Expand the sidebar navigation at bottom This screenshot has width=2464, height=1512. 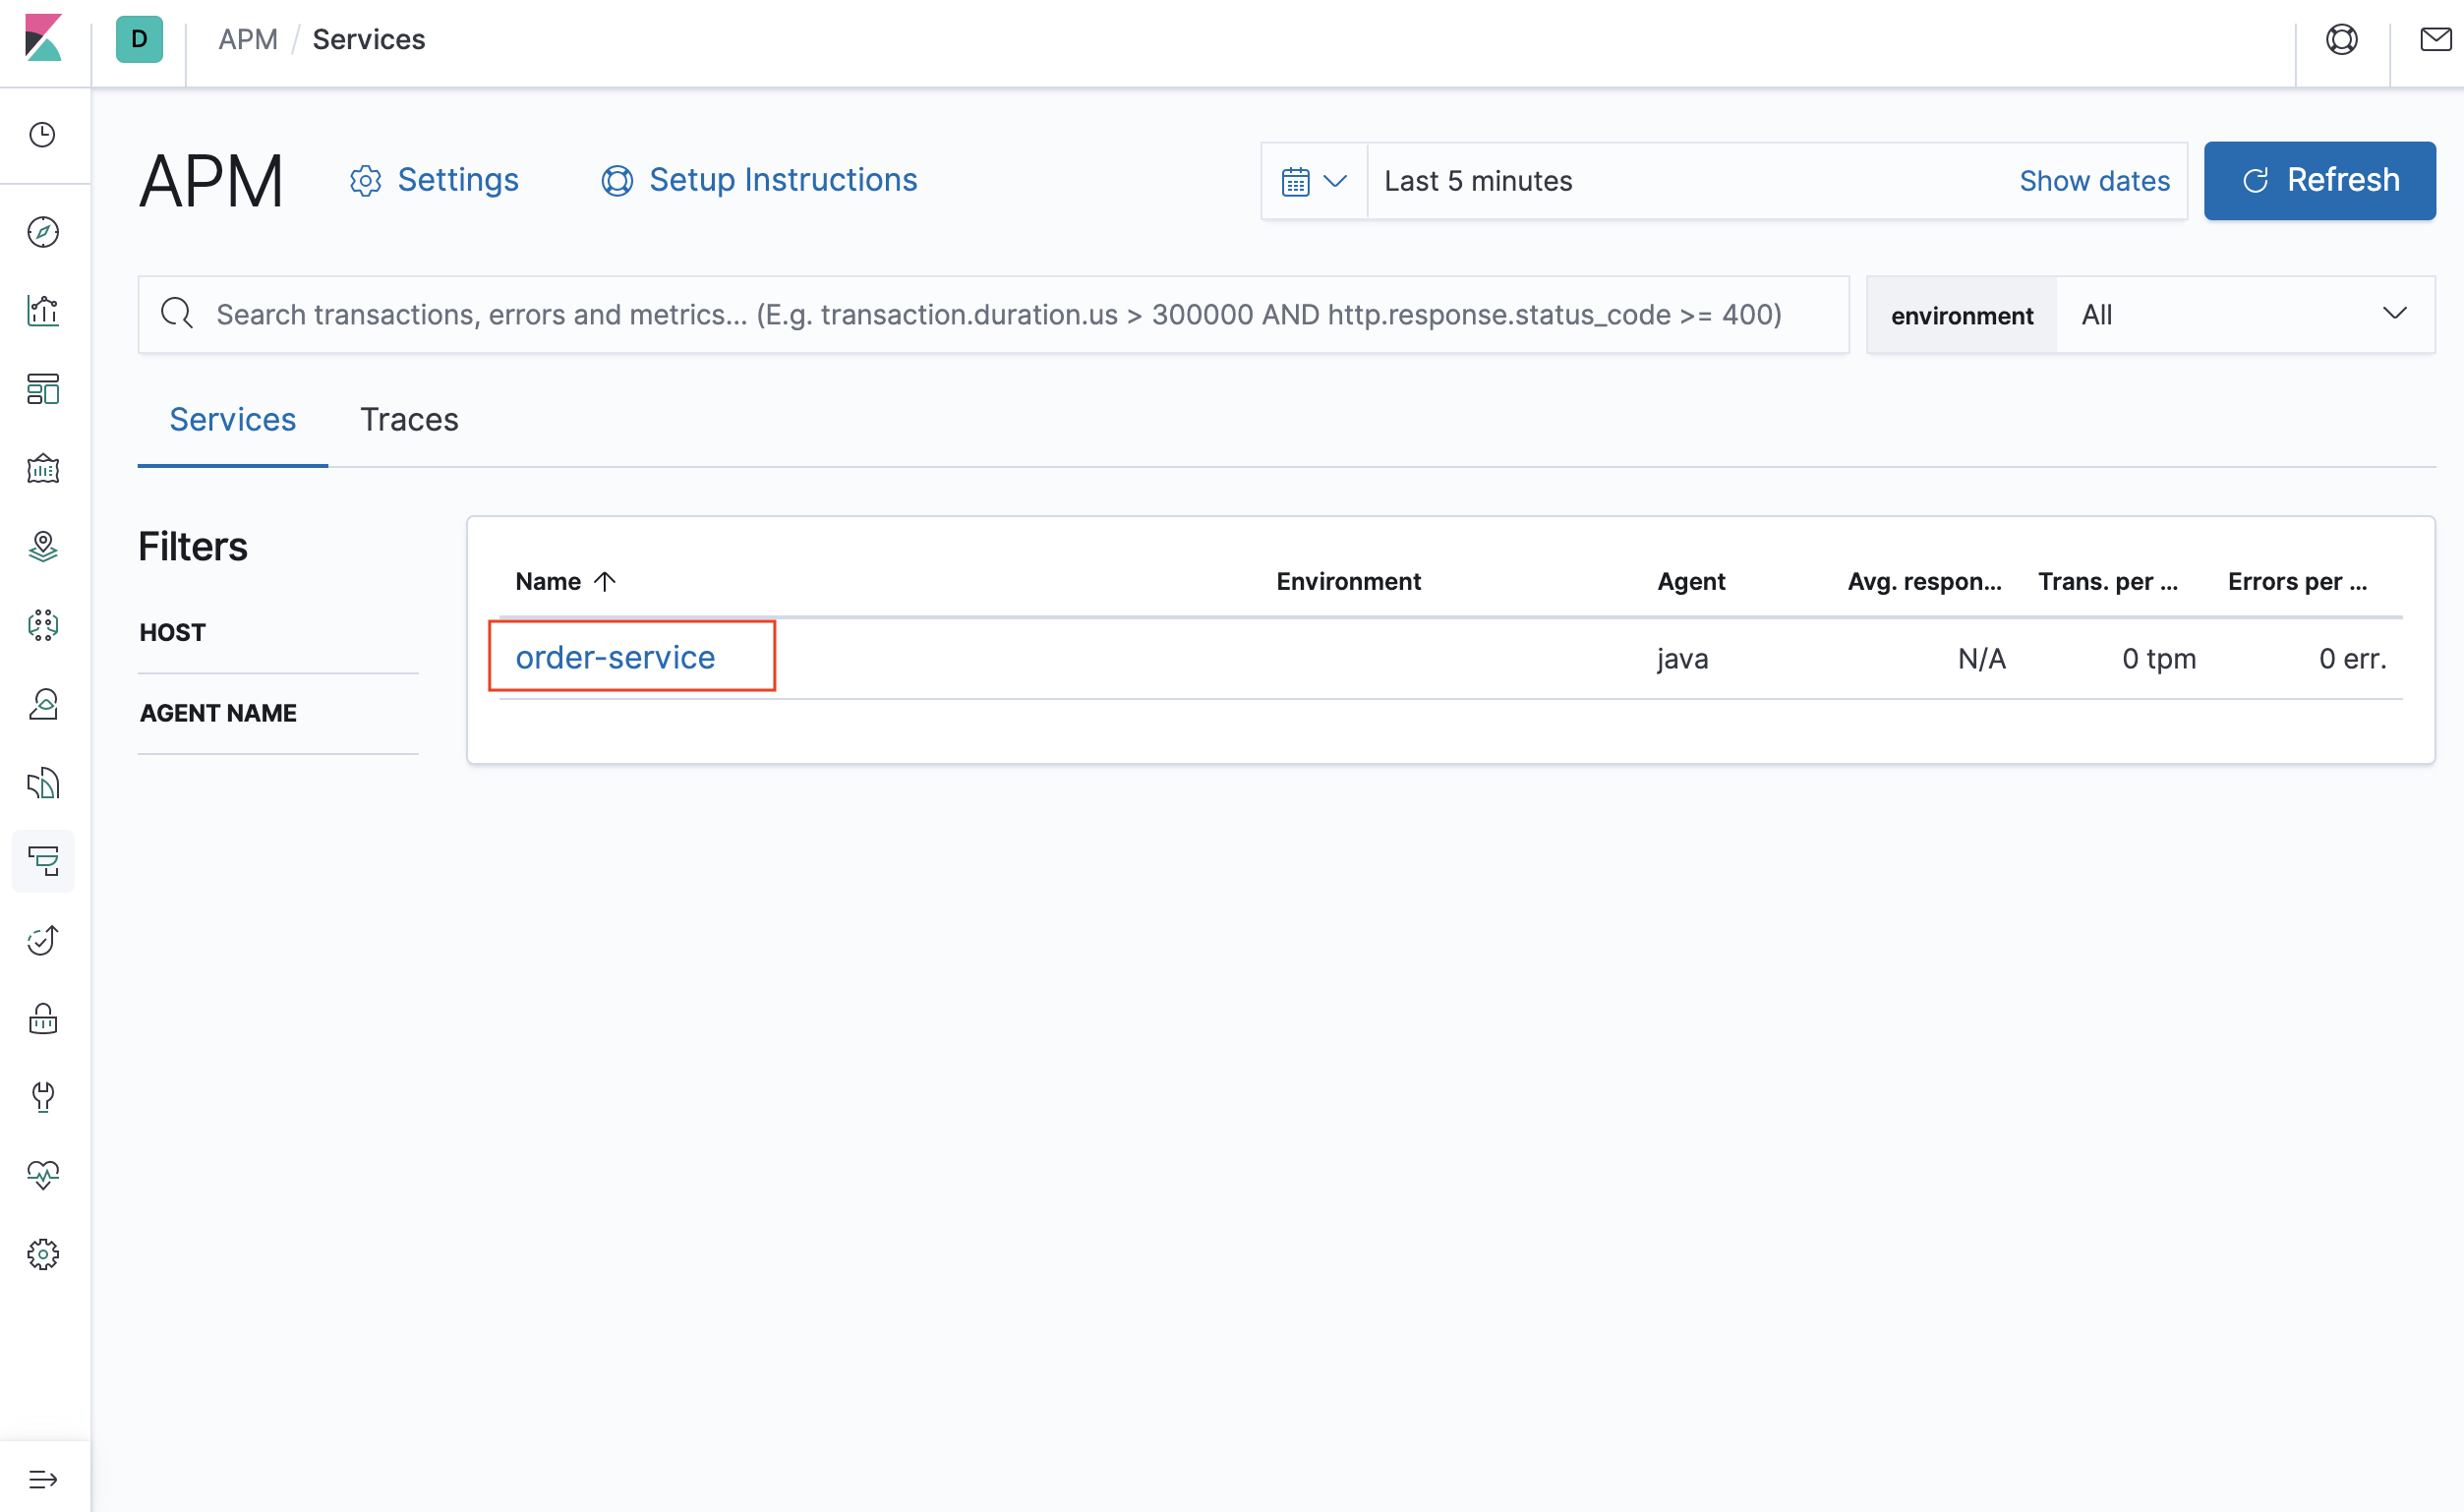pos(43,1478)
